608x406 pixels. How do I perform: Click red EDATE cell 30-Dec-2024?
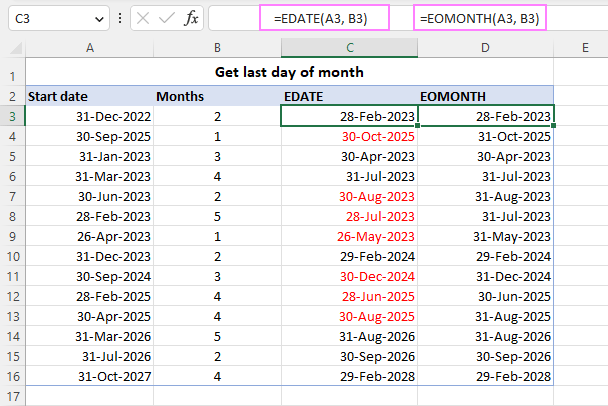[349, 276]
